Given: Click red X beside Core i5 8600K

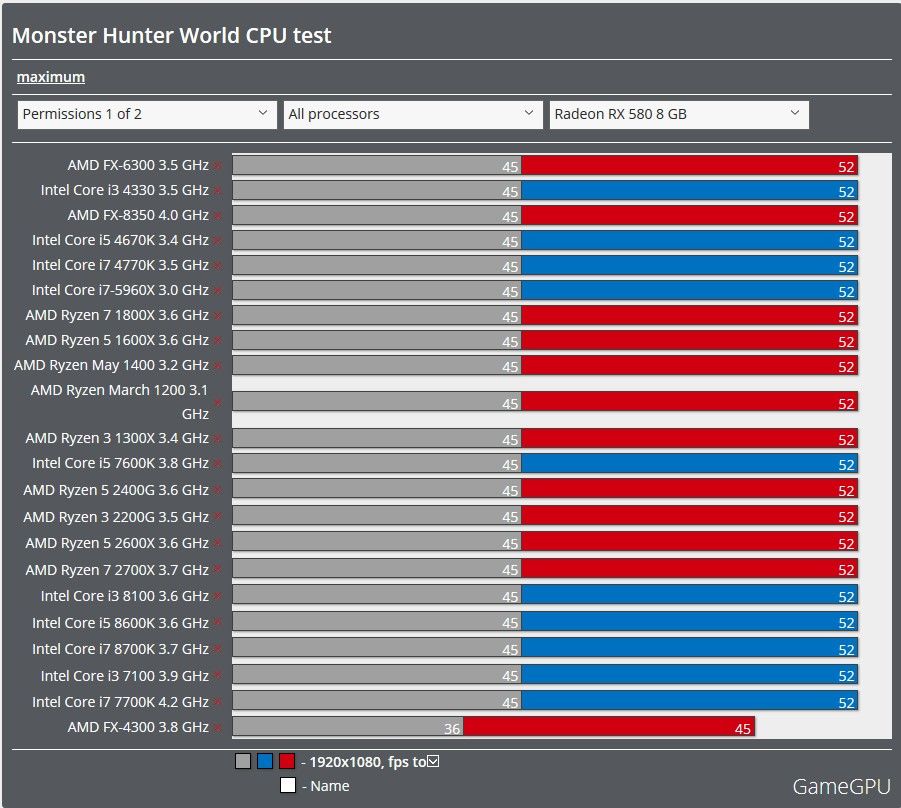Looking at the screenshot, I should [x=218, y=622].
